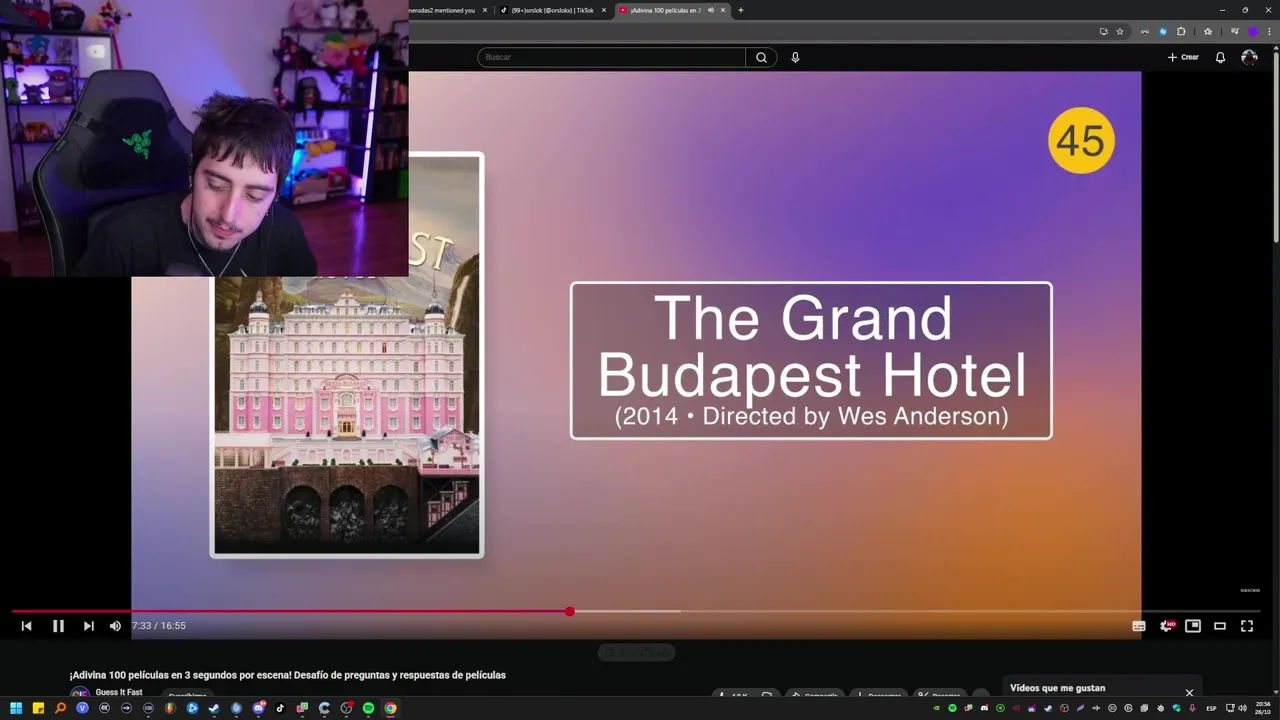
Task: Click the install app icon in address bar
Action: pos(1104,32)
